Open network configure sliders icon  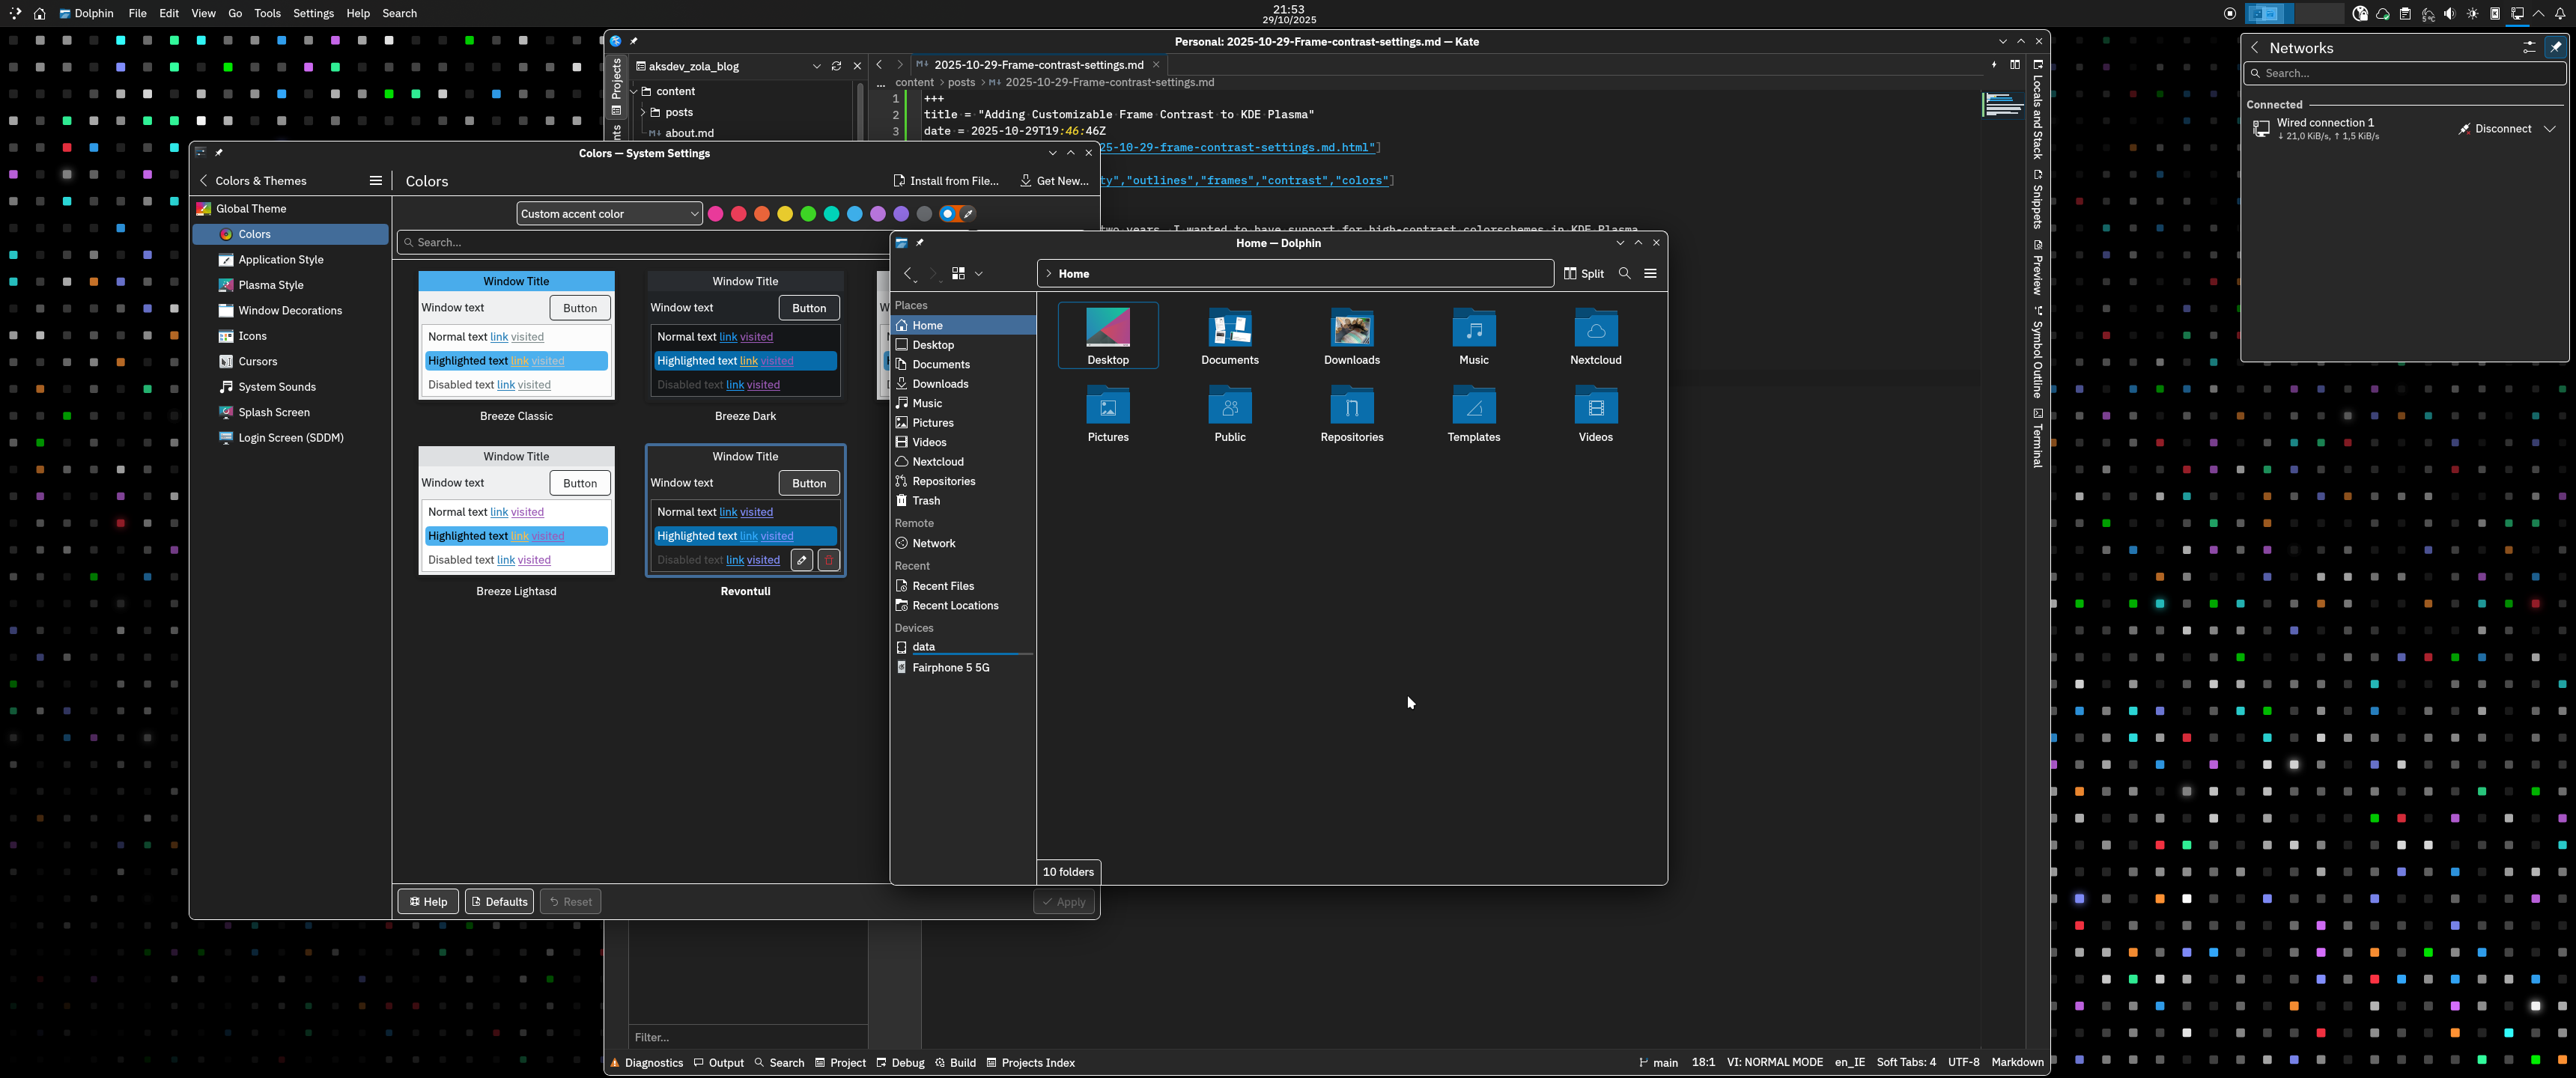point(2529,47)
